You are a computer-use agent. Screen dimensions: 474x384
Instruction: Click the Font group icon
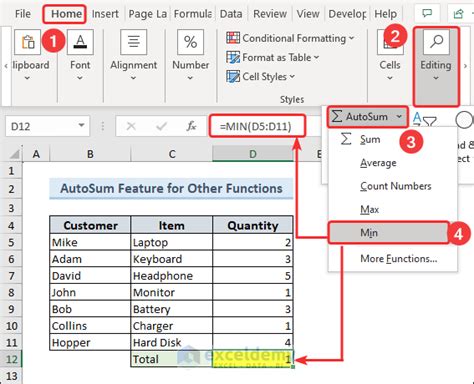tap(80, 42)
